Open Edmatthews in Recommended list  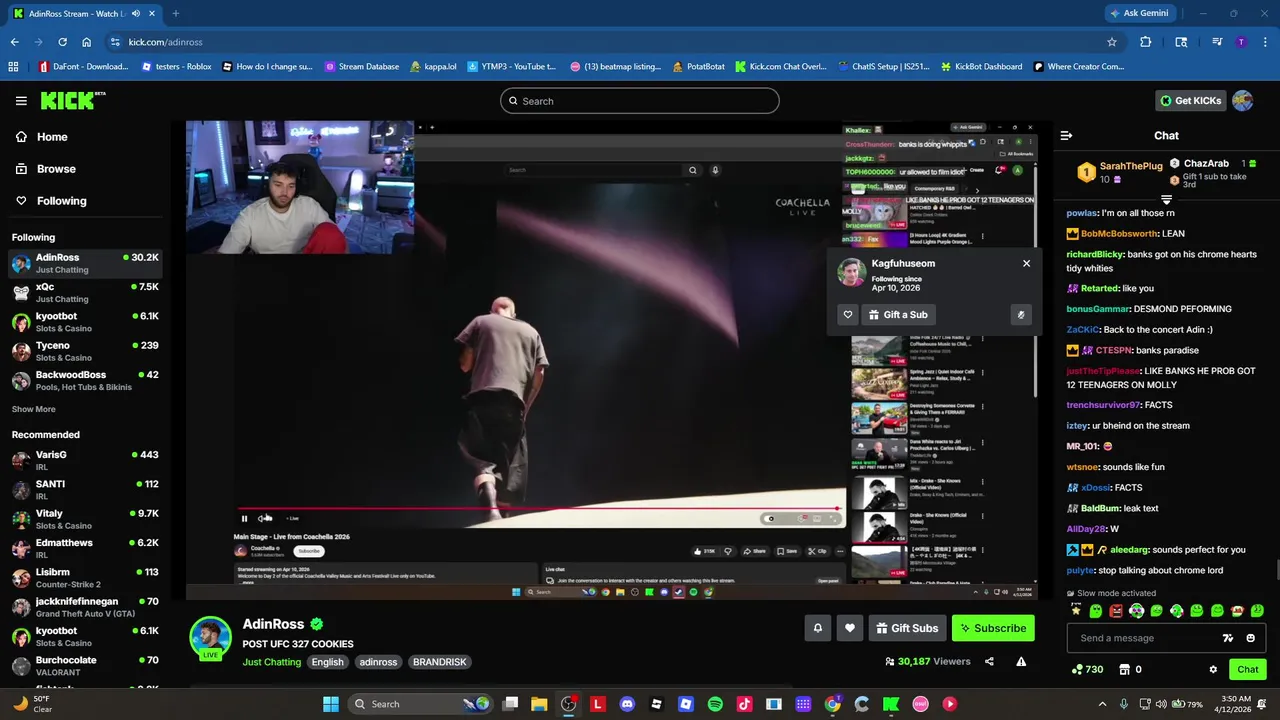(85, 548)
